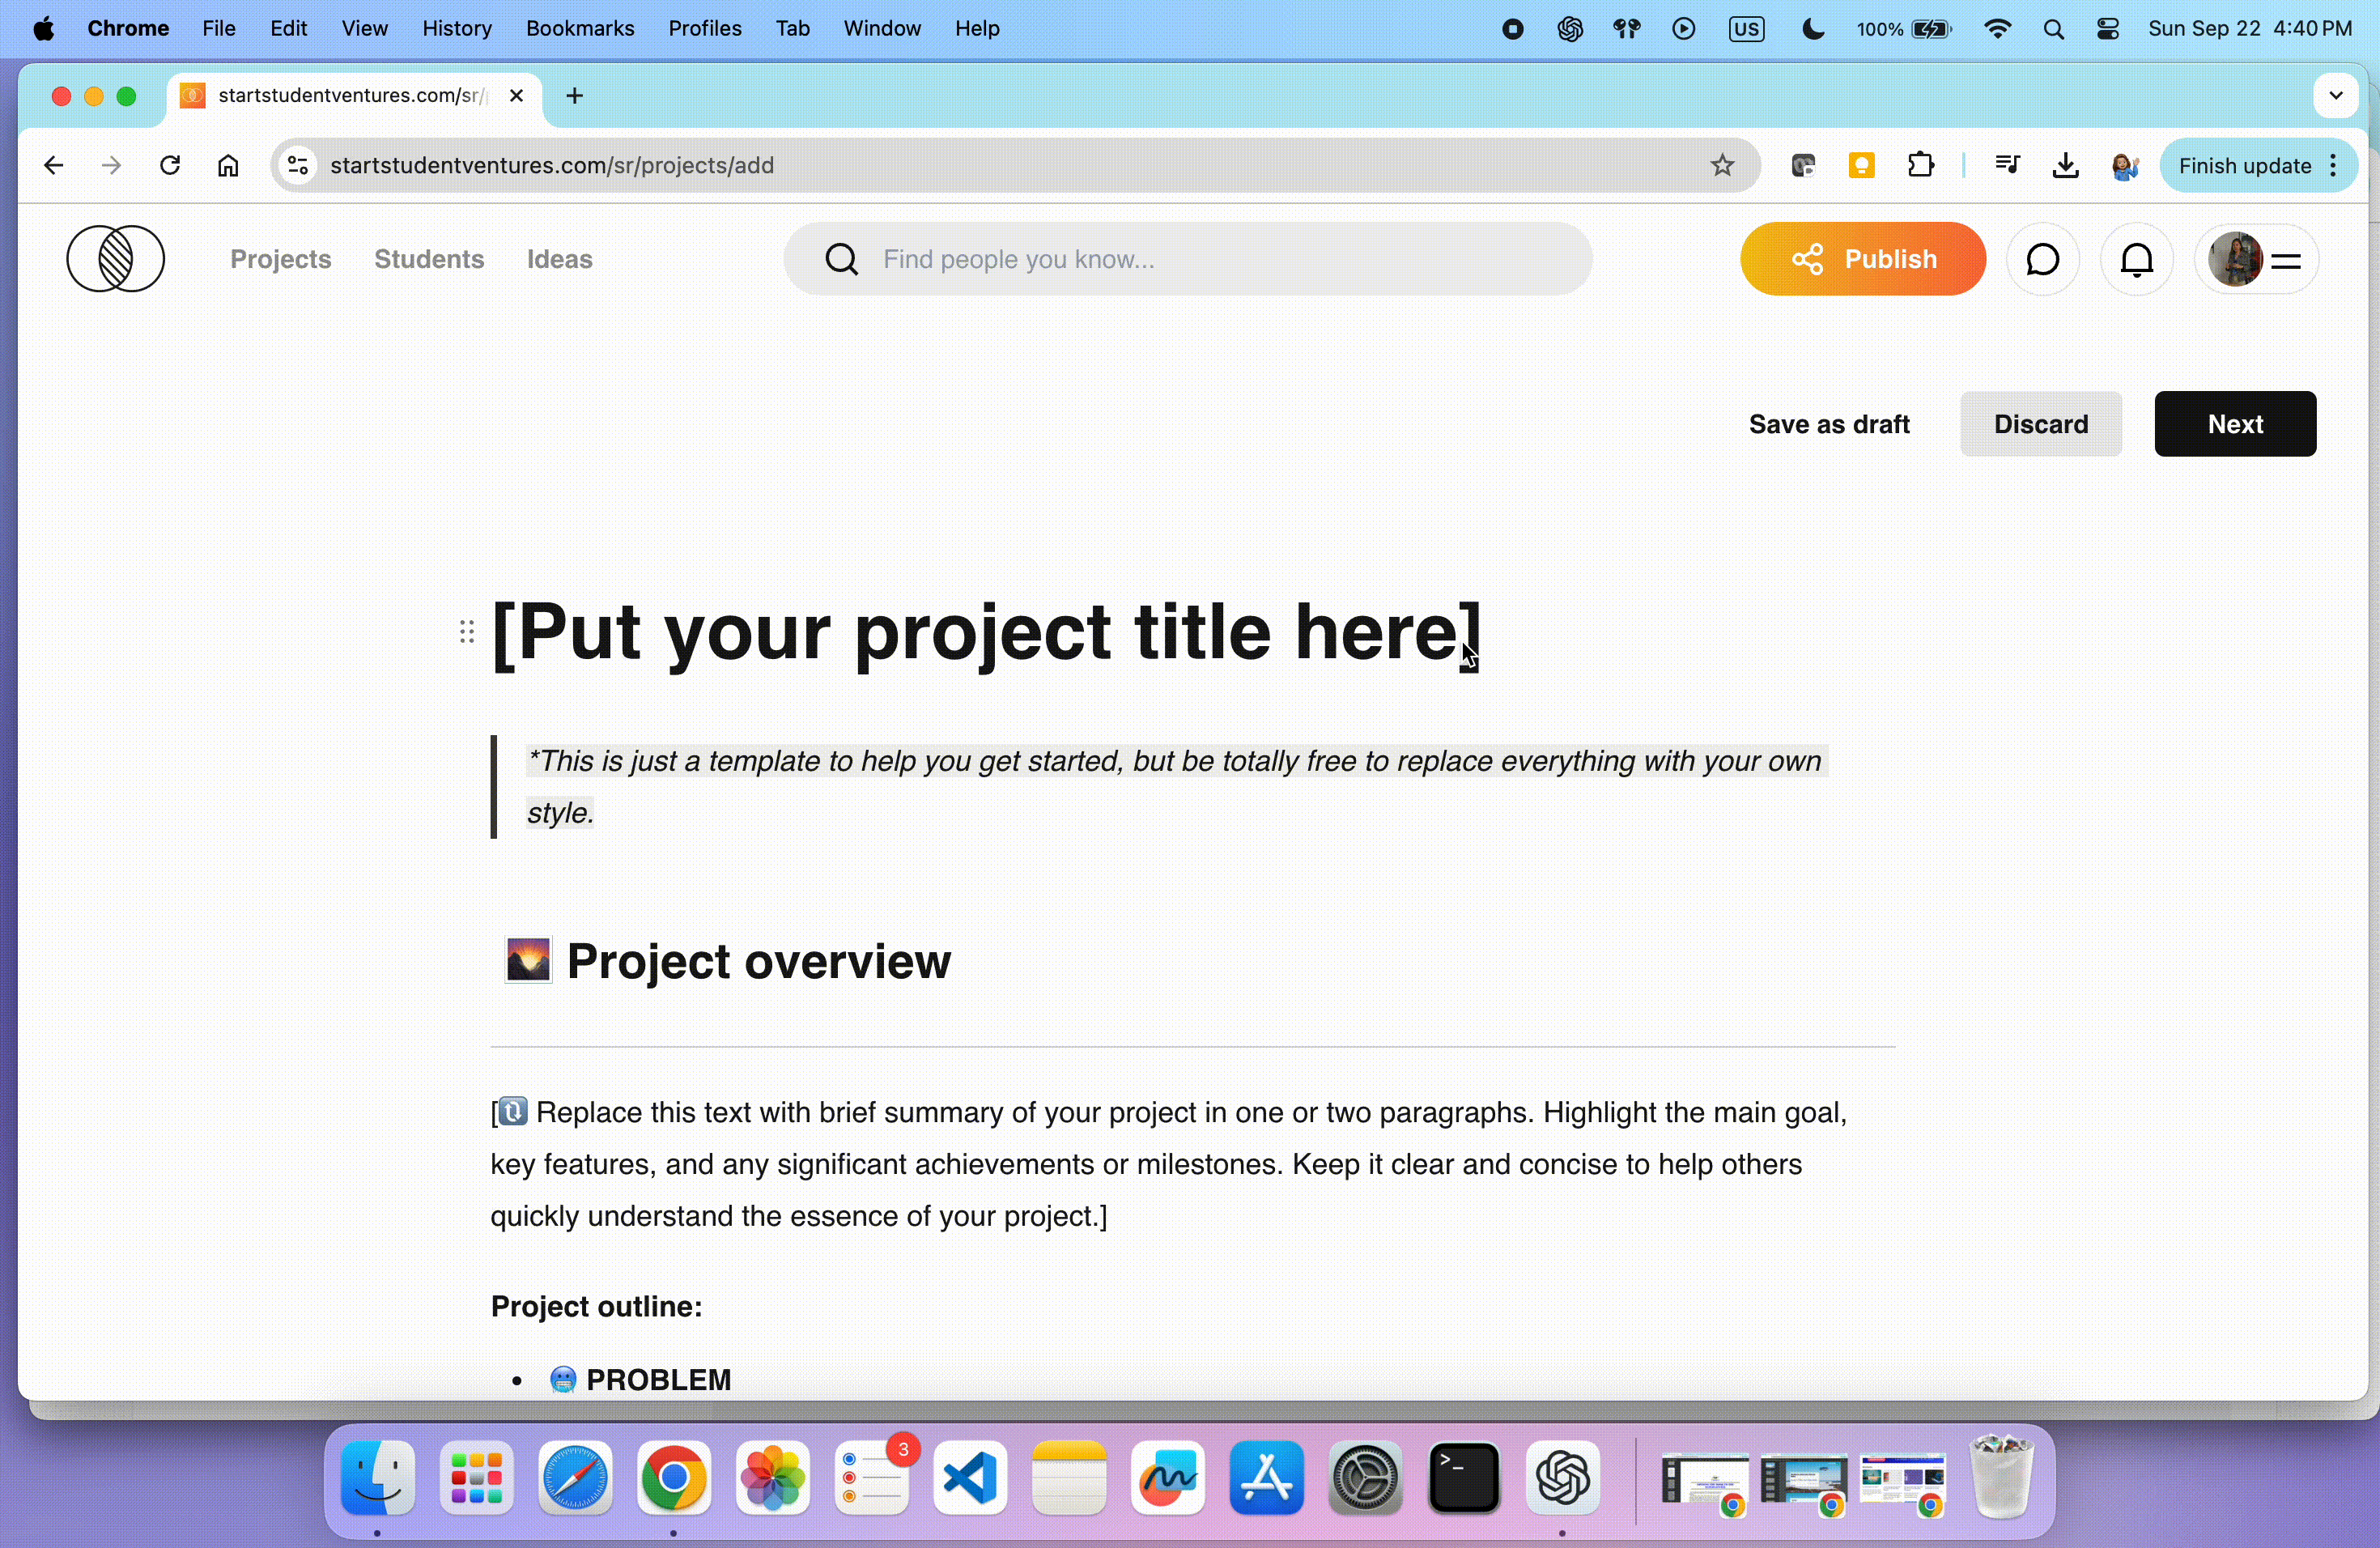
Task: Open Visual Studio Code from the Dock
Action: pyautogui.click(x=970, y=1477)
